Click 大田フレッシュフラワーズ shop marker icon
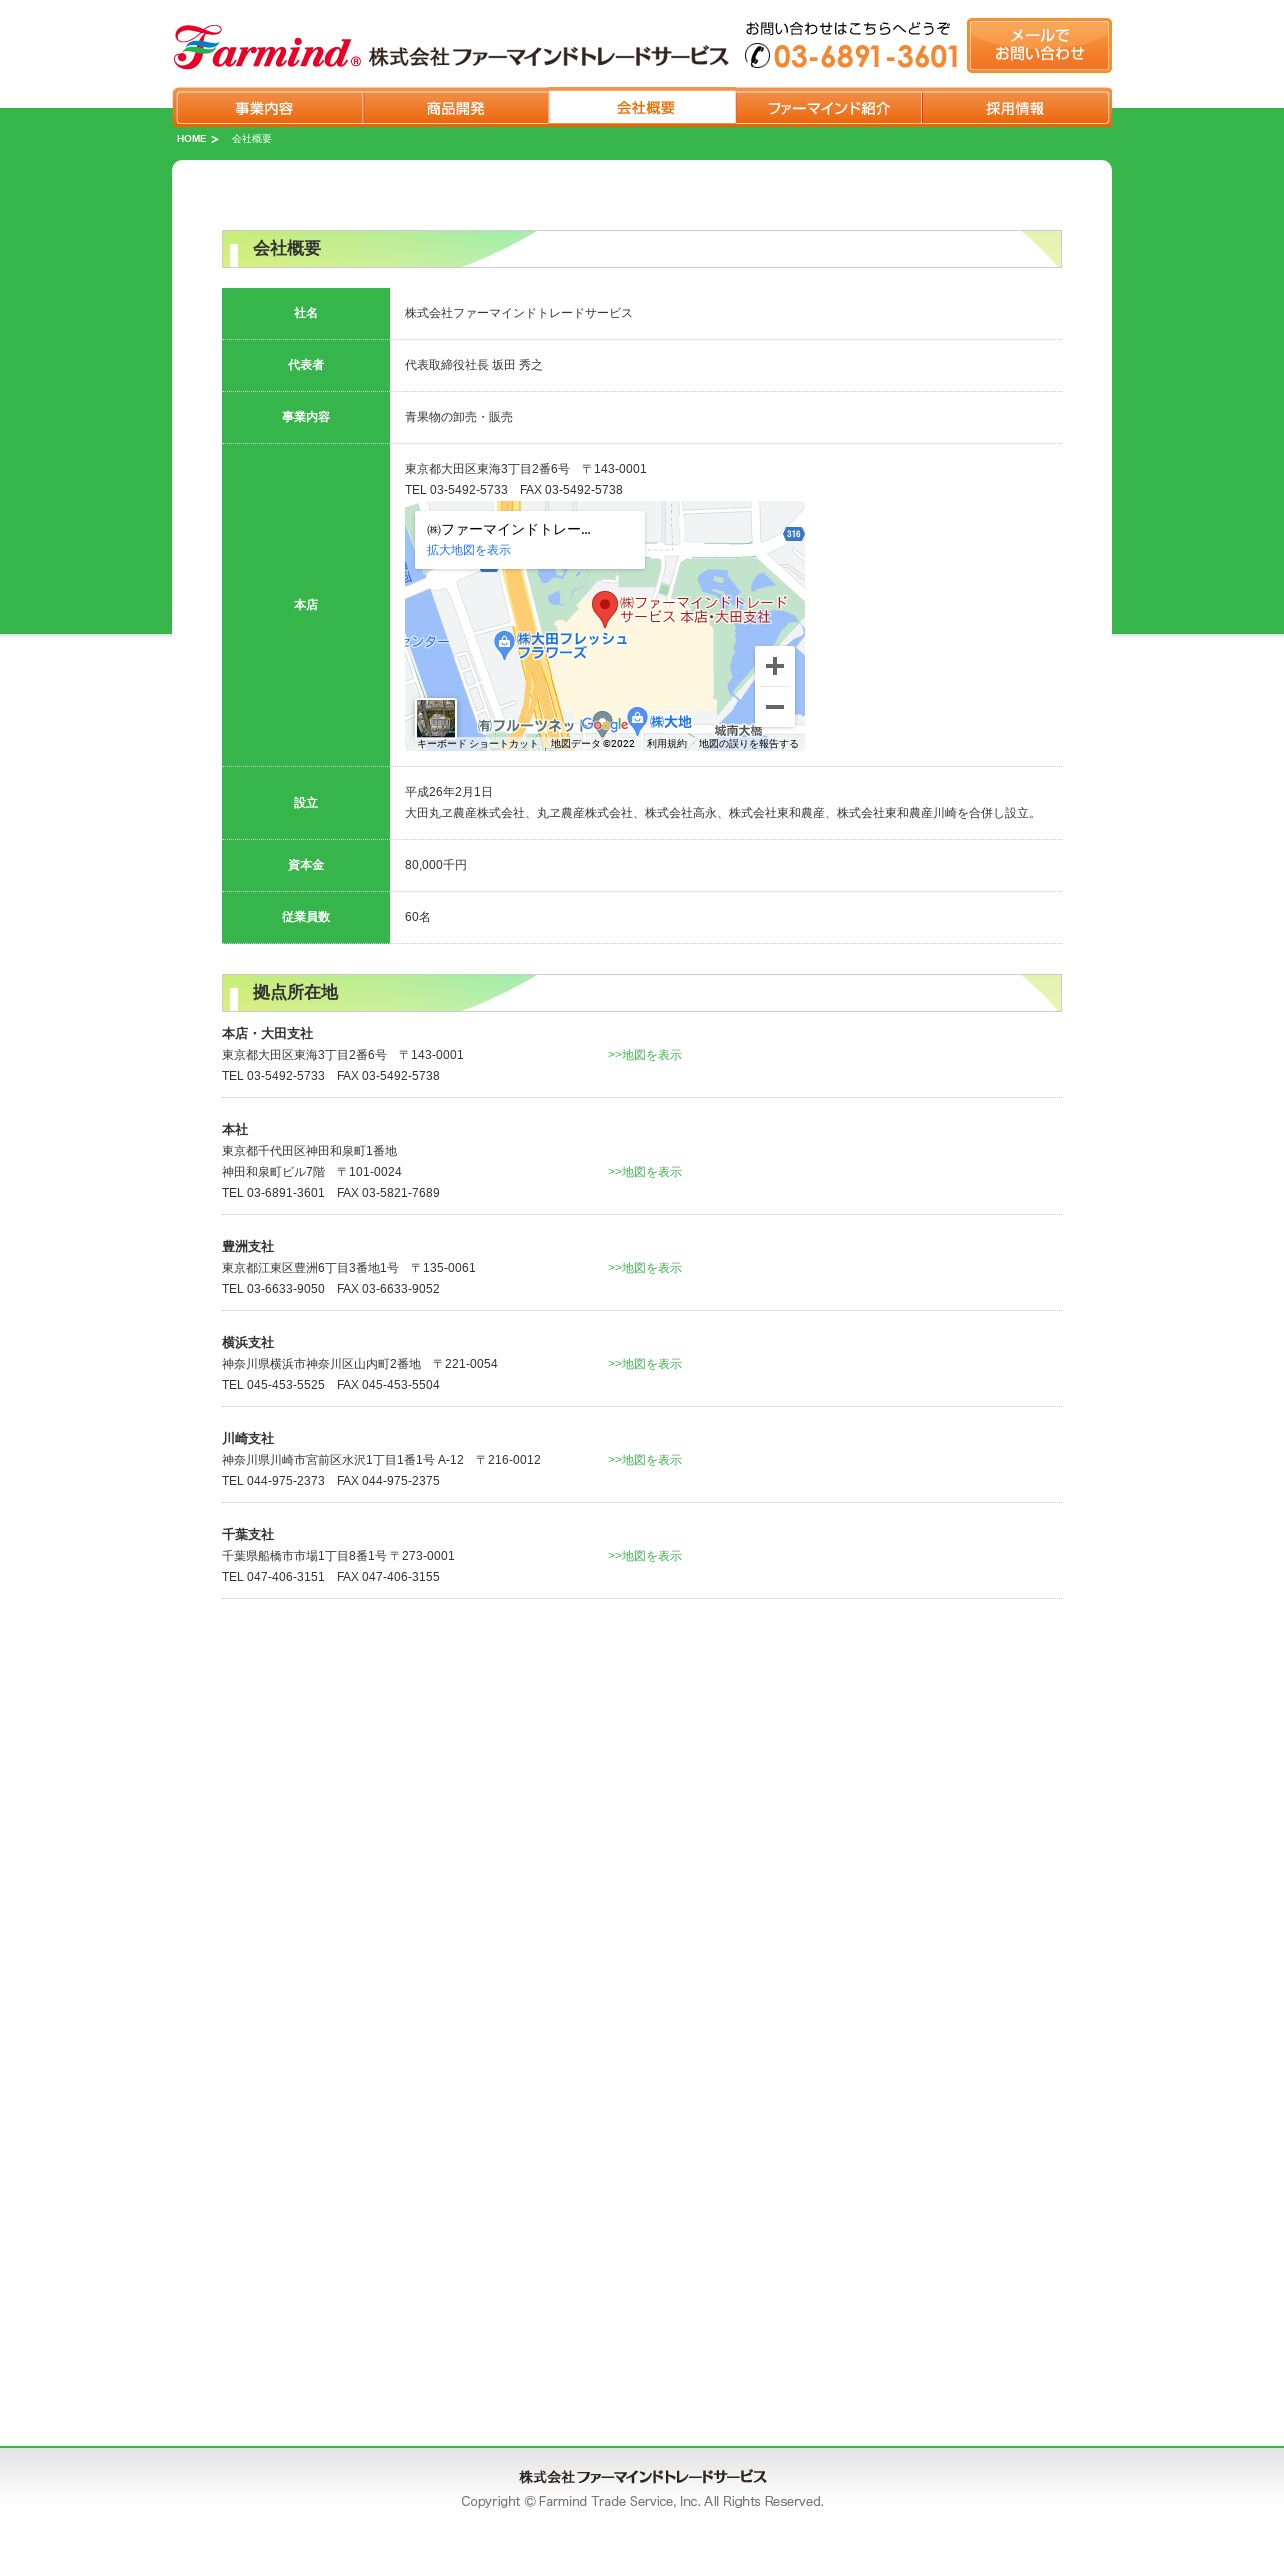The image size is (1284, 2568). click(x=504, y=645)
